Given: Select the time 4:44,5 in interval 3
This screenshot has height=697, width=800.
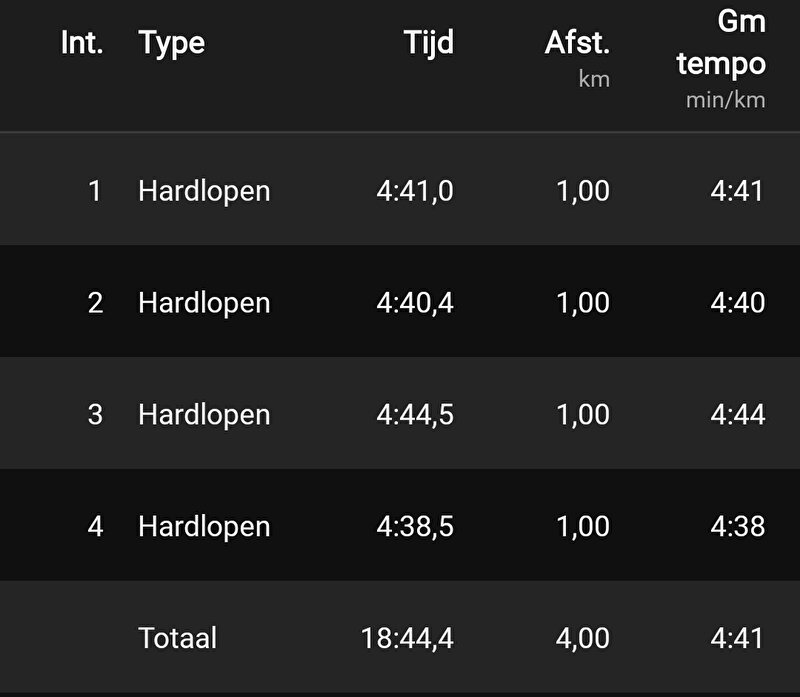Looking at the screenshot, I should tap(415, 414).
